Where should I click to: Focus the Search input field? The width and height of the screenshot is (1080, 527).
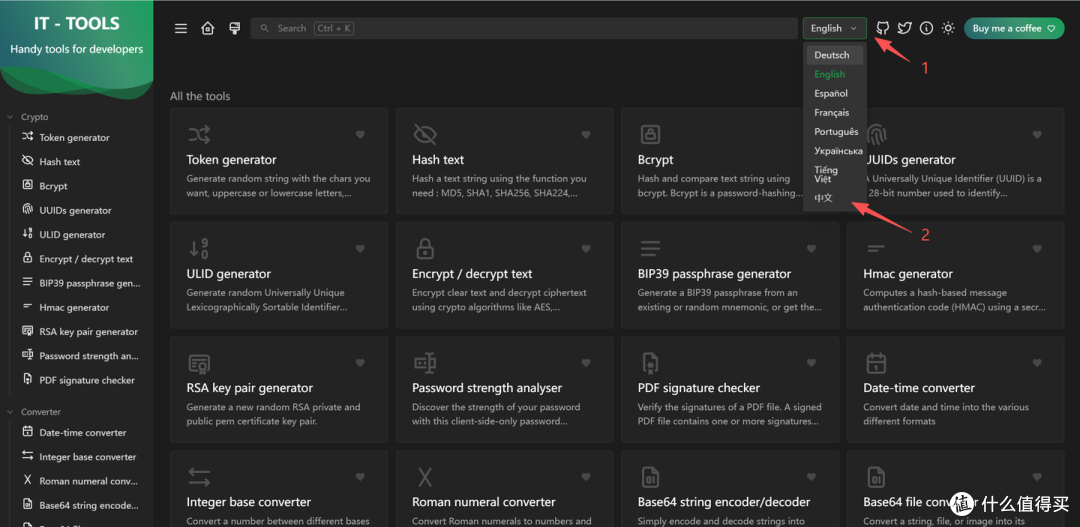[x=523, y=28]
